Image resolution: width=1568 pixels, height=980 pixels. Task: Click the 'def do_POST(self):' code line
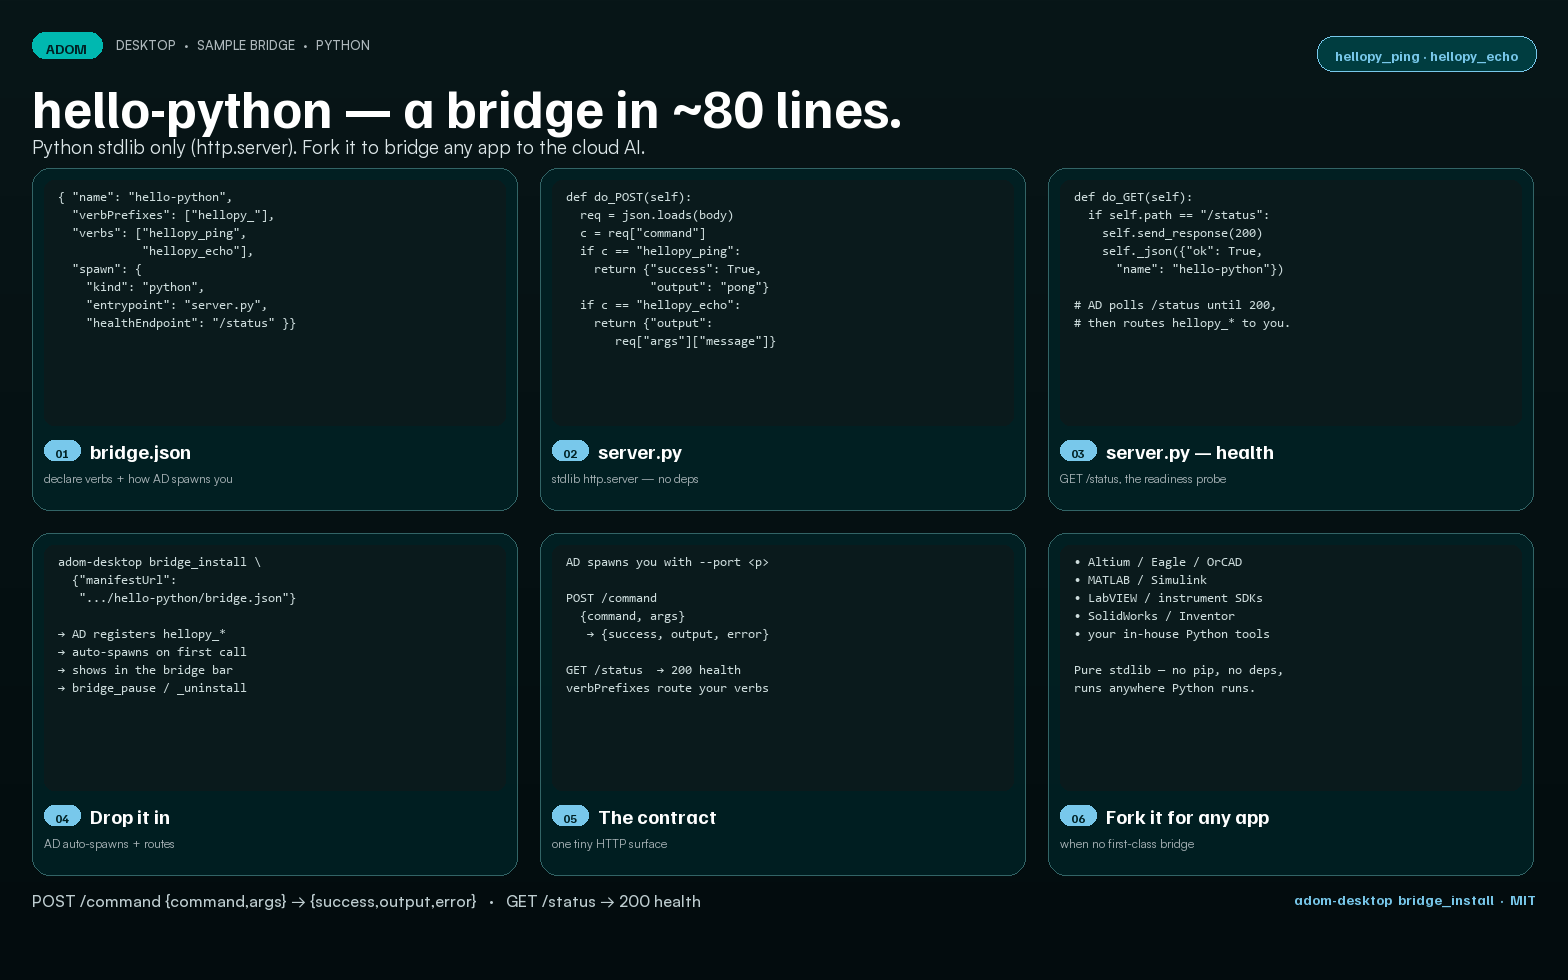[x=629, y=197]
